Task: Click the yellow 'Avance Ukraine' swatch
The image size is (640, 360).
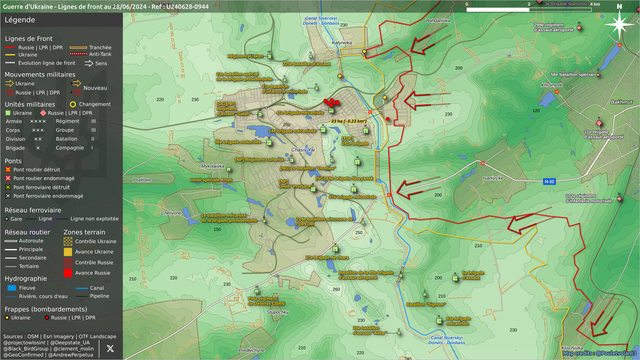Action: click(x=68, y=252)
